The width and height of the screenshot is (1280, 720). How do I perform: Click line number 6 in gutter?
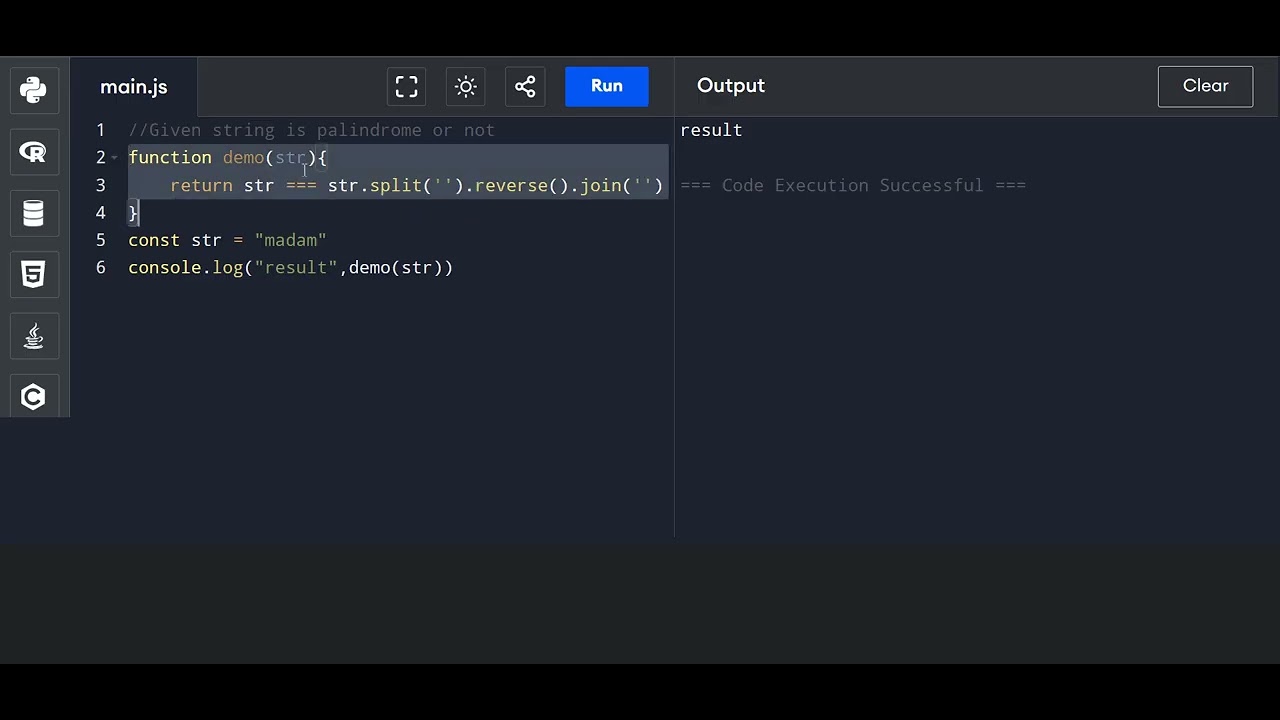click(x=100, y=268)
